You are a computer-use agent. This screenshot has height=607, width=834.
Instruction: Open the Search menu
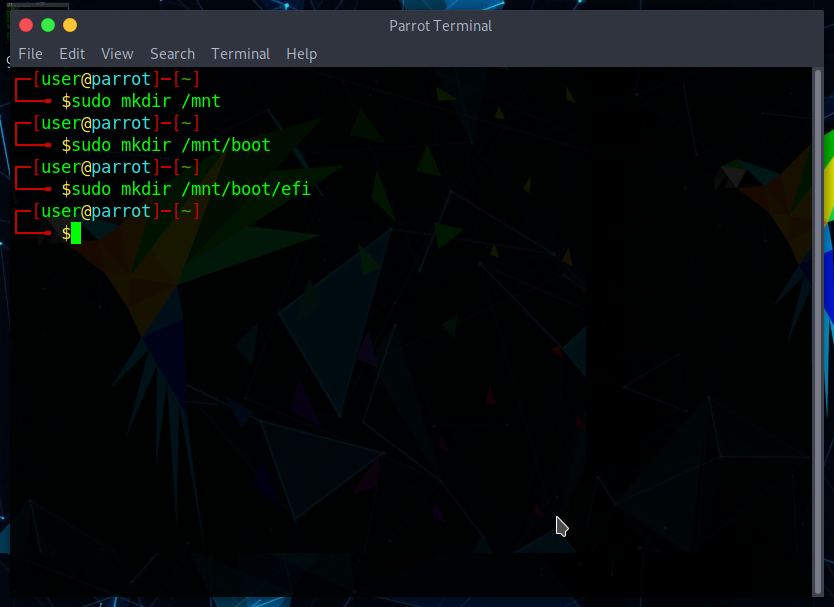click(x=172, y=54)
